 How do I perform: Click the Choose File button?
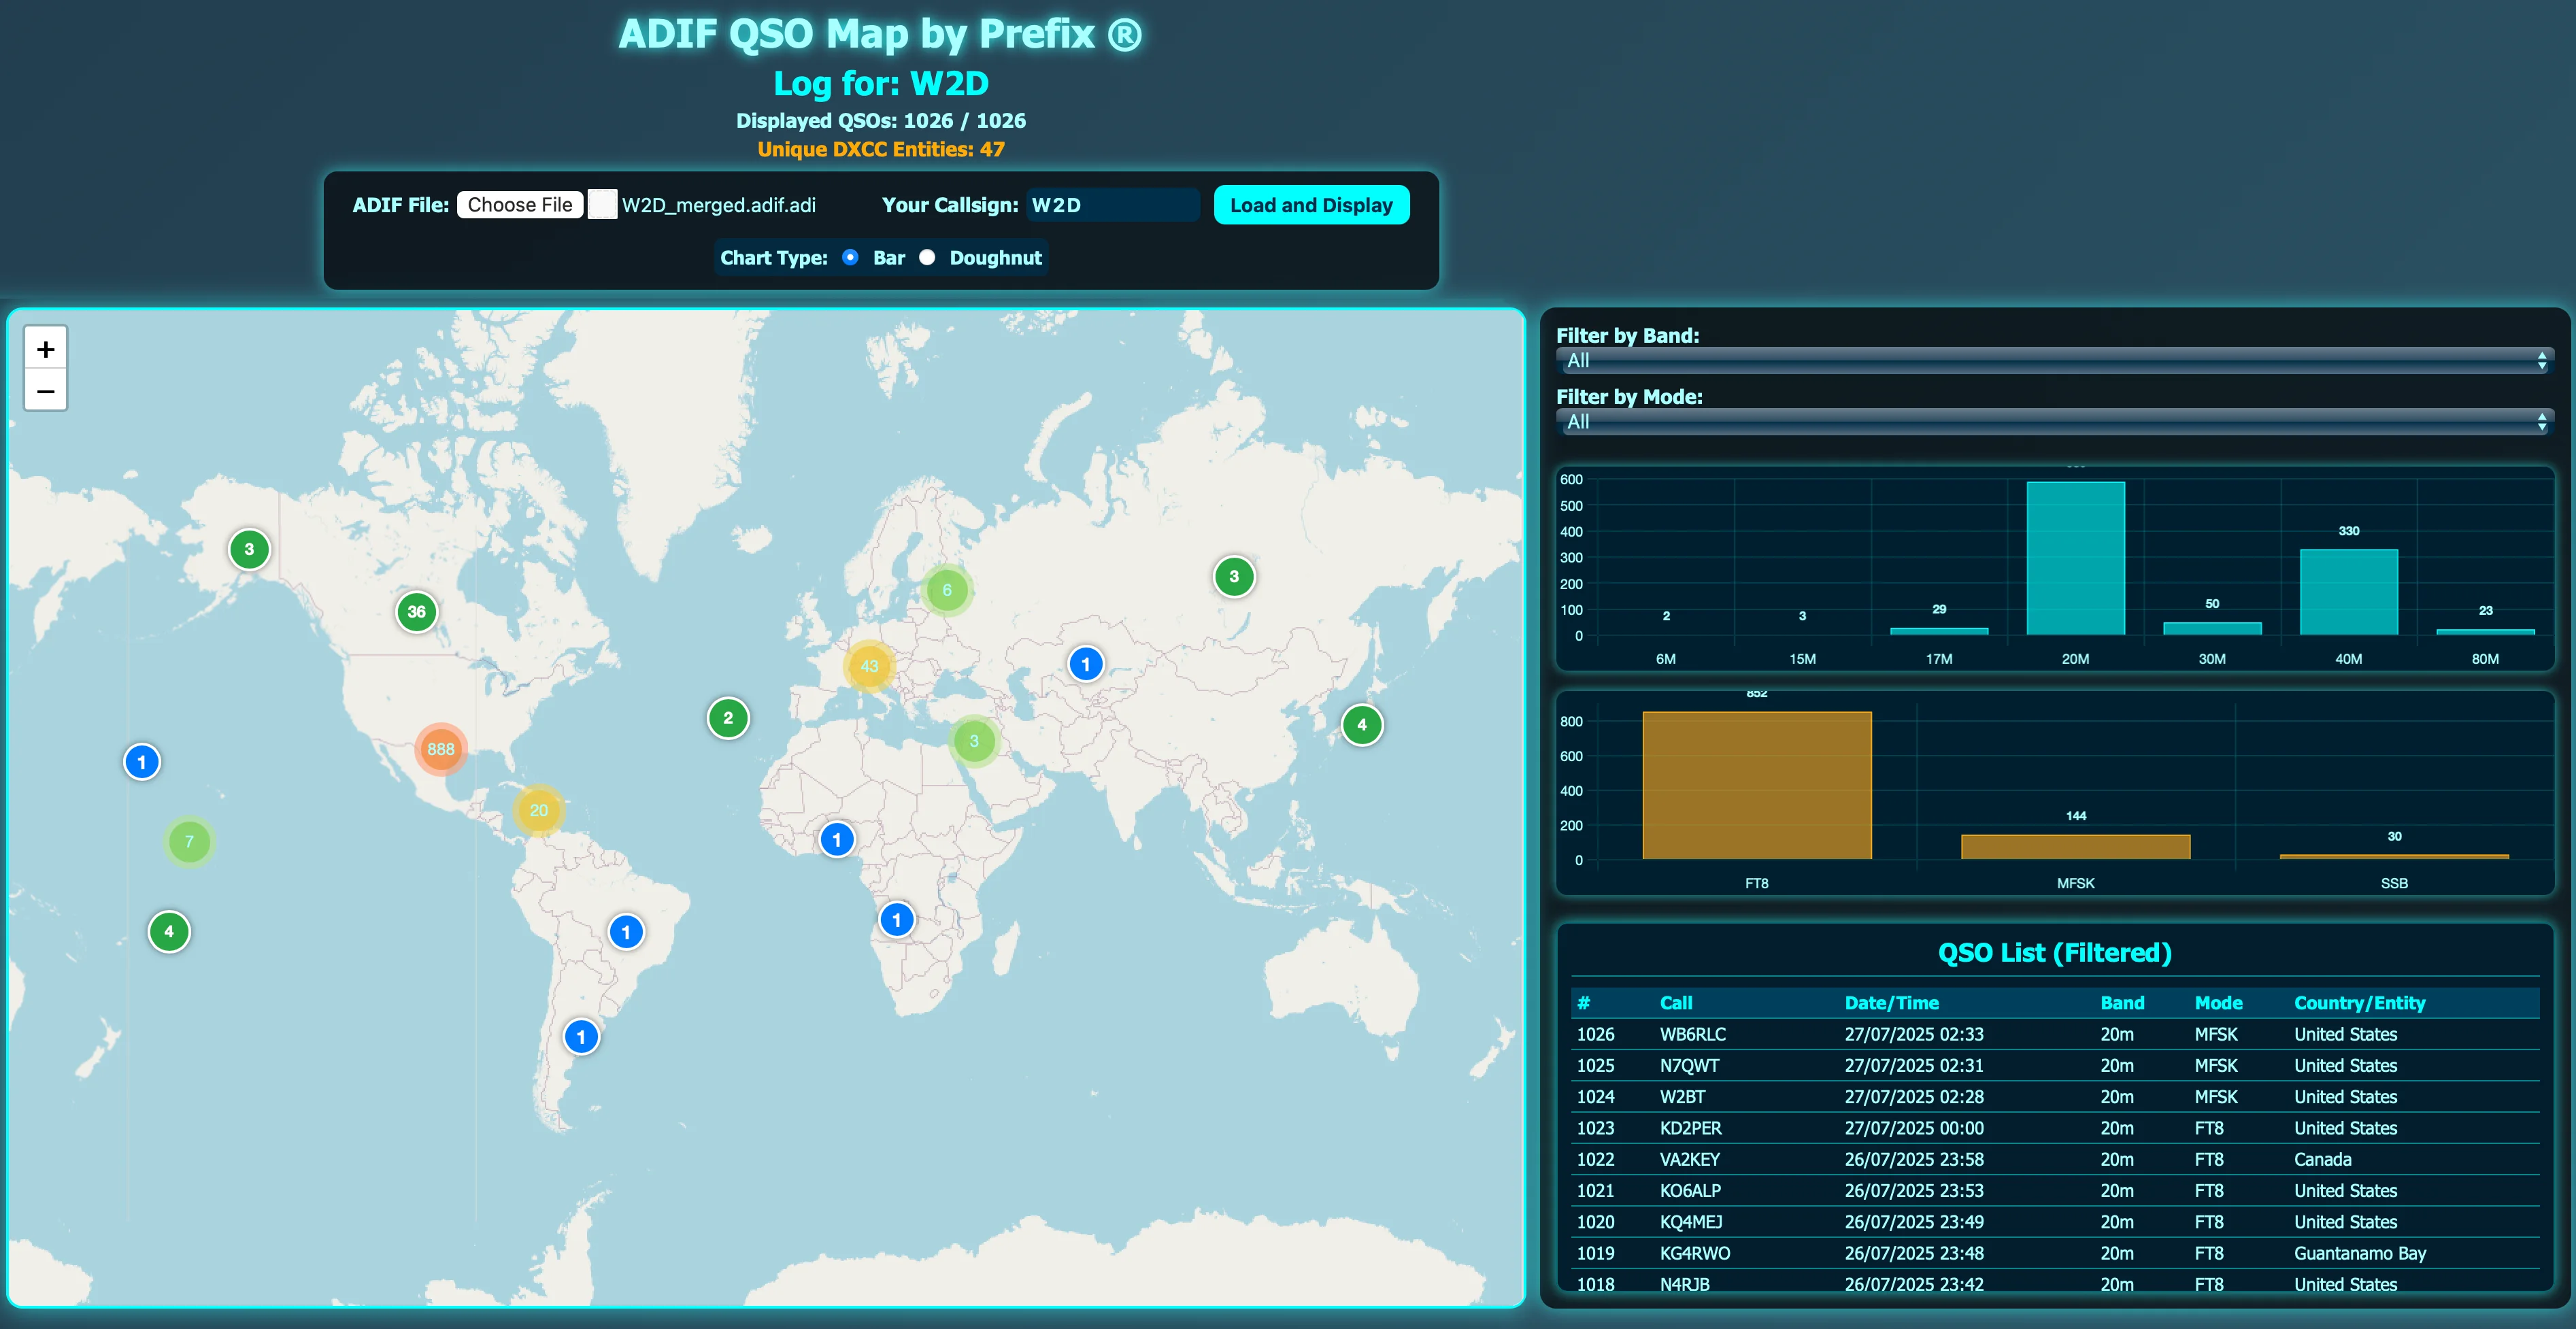pyautogui.click(x=520, y=205)
